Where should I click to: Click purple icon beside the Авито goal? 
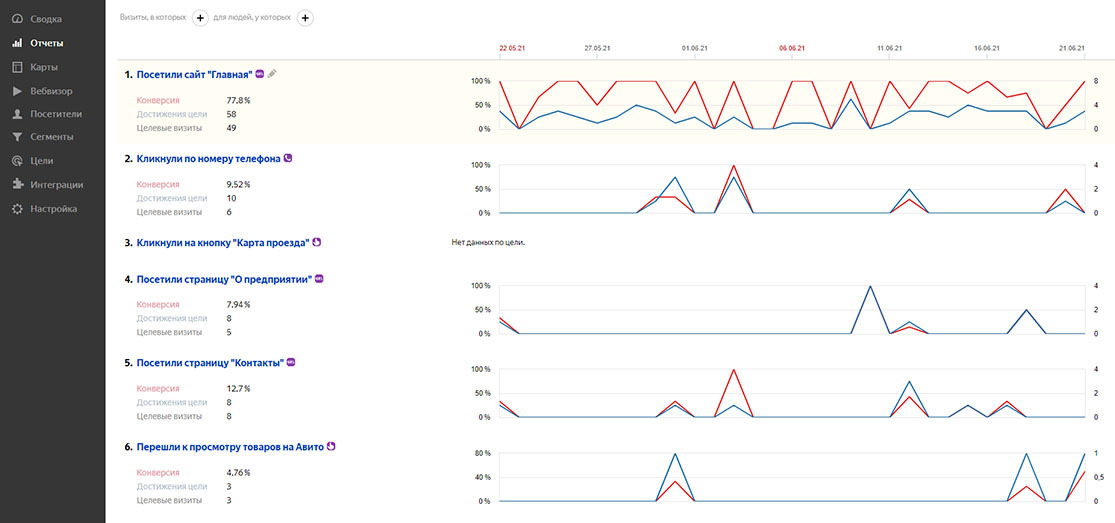pyautogui.click(x=331, y=447)
